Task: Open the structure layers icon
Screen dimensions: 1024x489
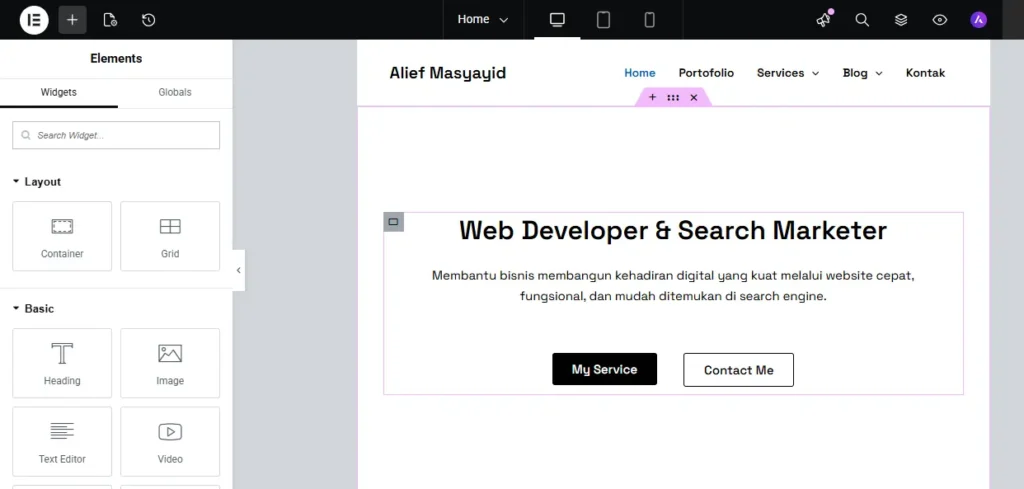Action: (901, 20)
